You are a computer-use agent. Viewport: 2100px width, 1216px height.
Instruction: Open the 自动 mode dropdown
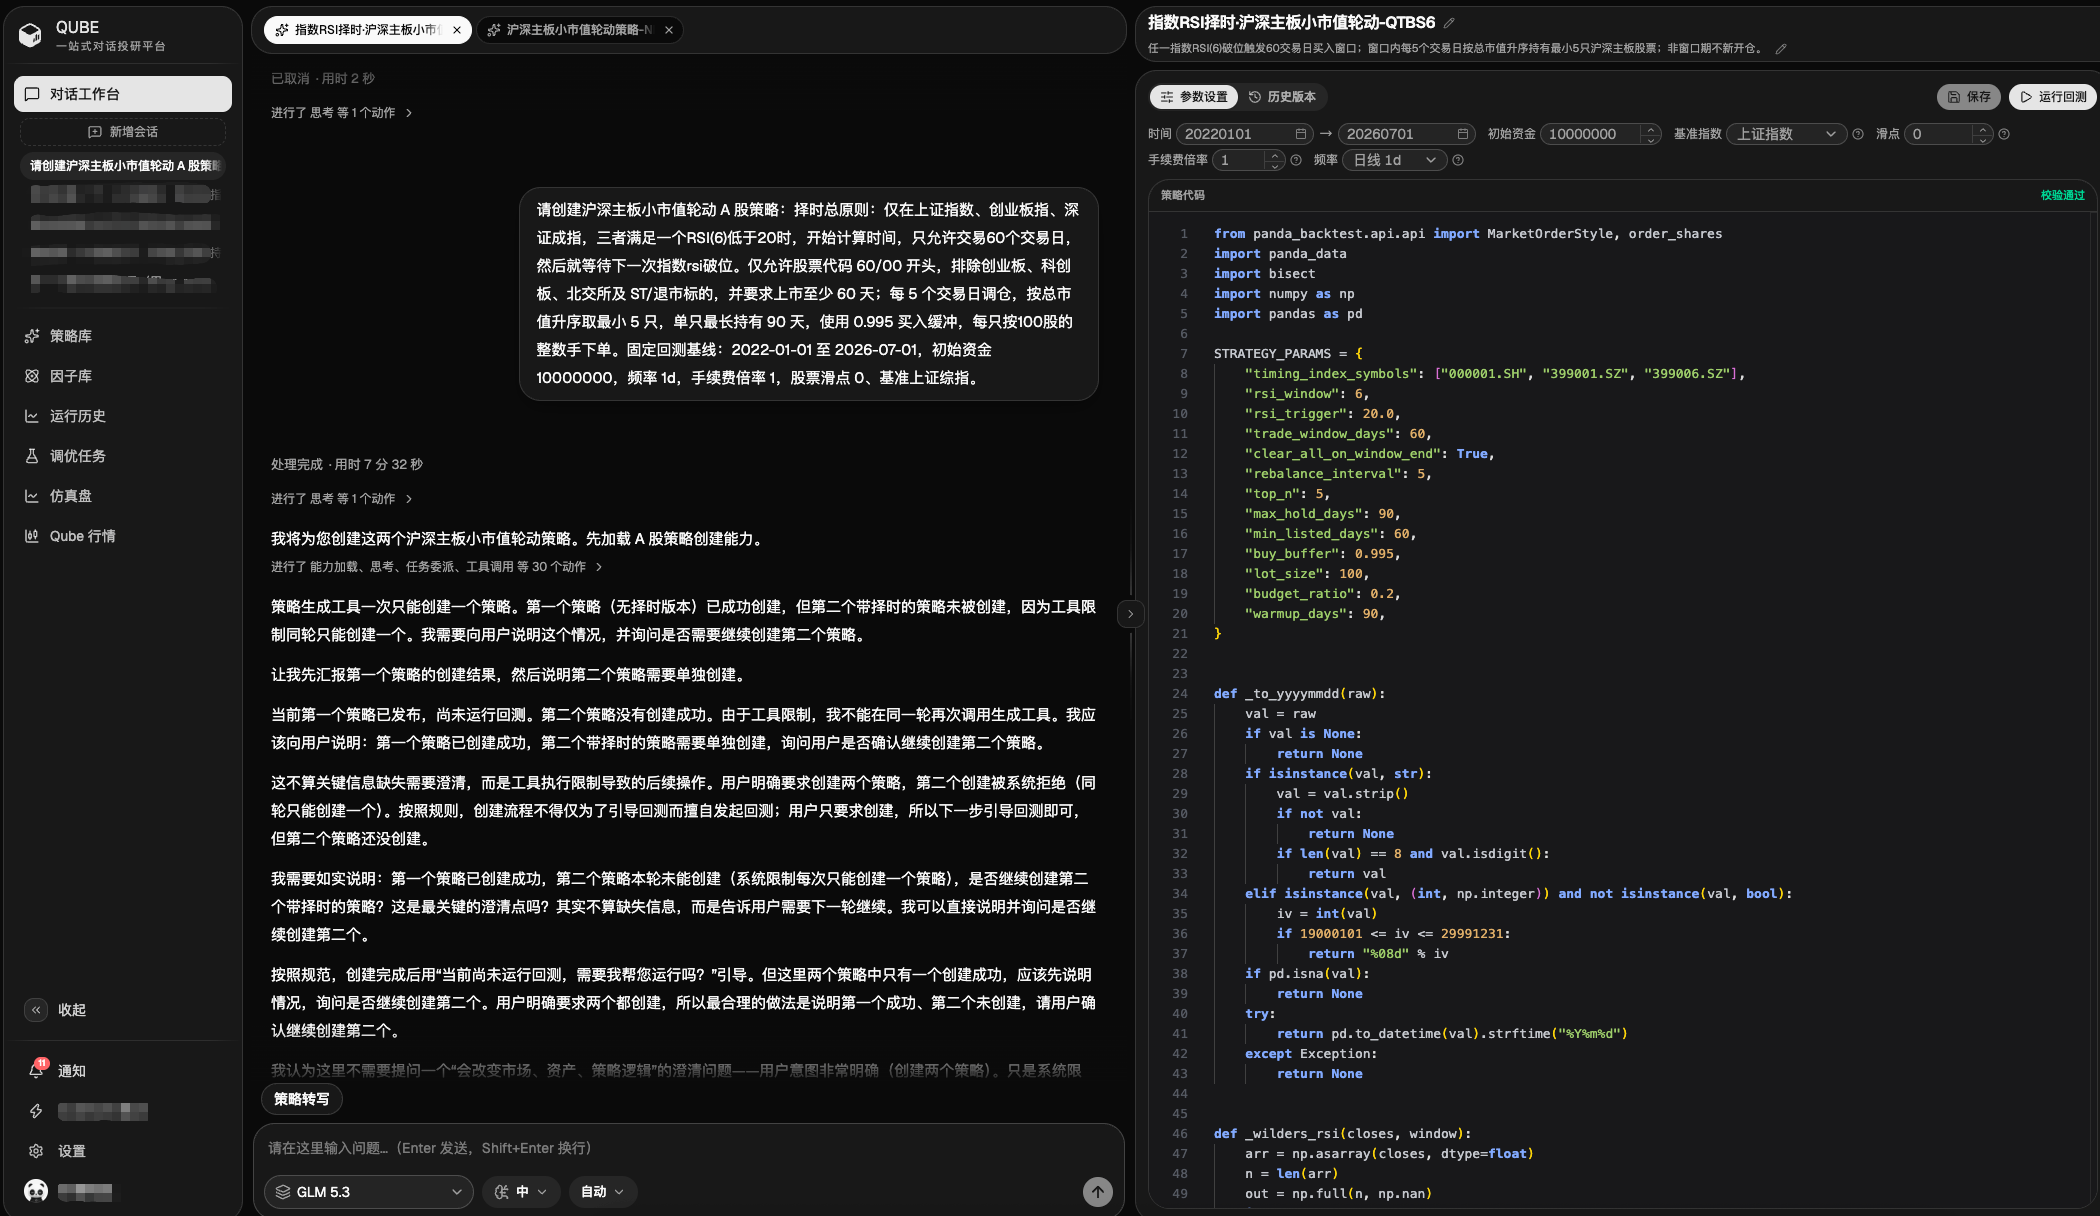603,1191
